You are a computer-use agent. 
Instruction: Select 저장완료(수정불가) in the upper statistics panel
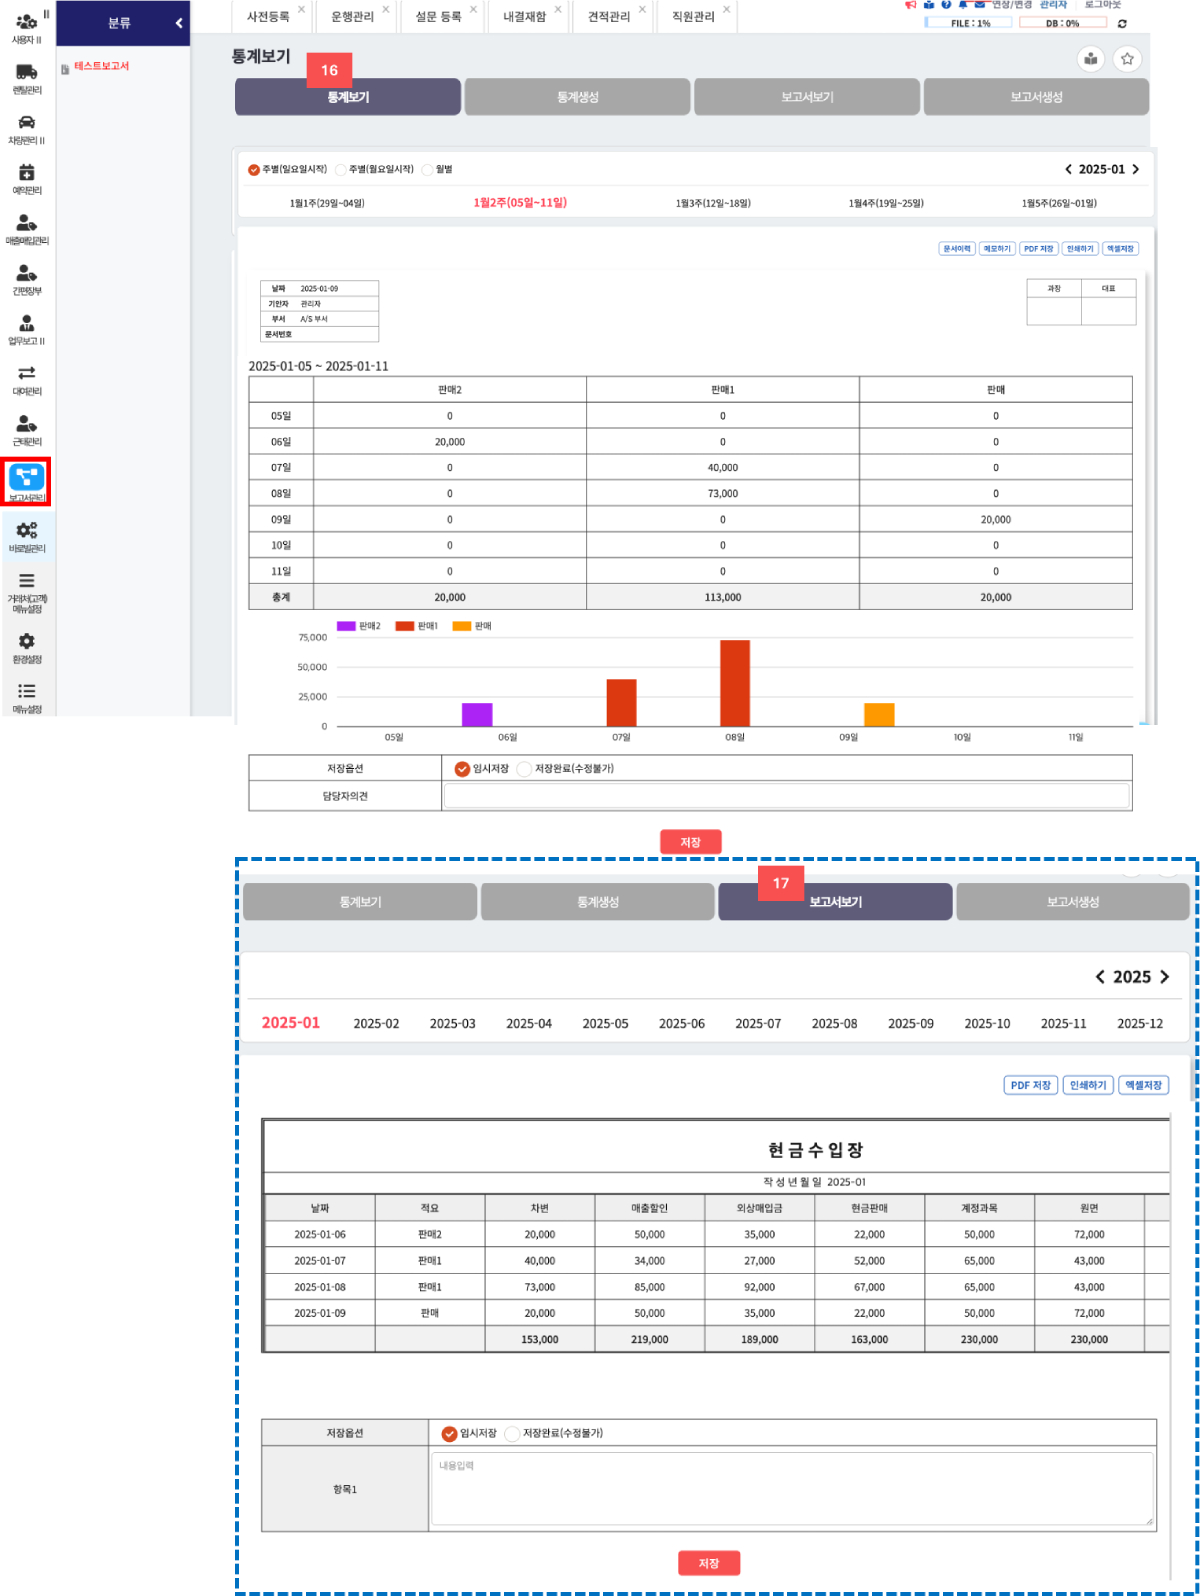coord(524,769)
